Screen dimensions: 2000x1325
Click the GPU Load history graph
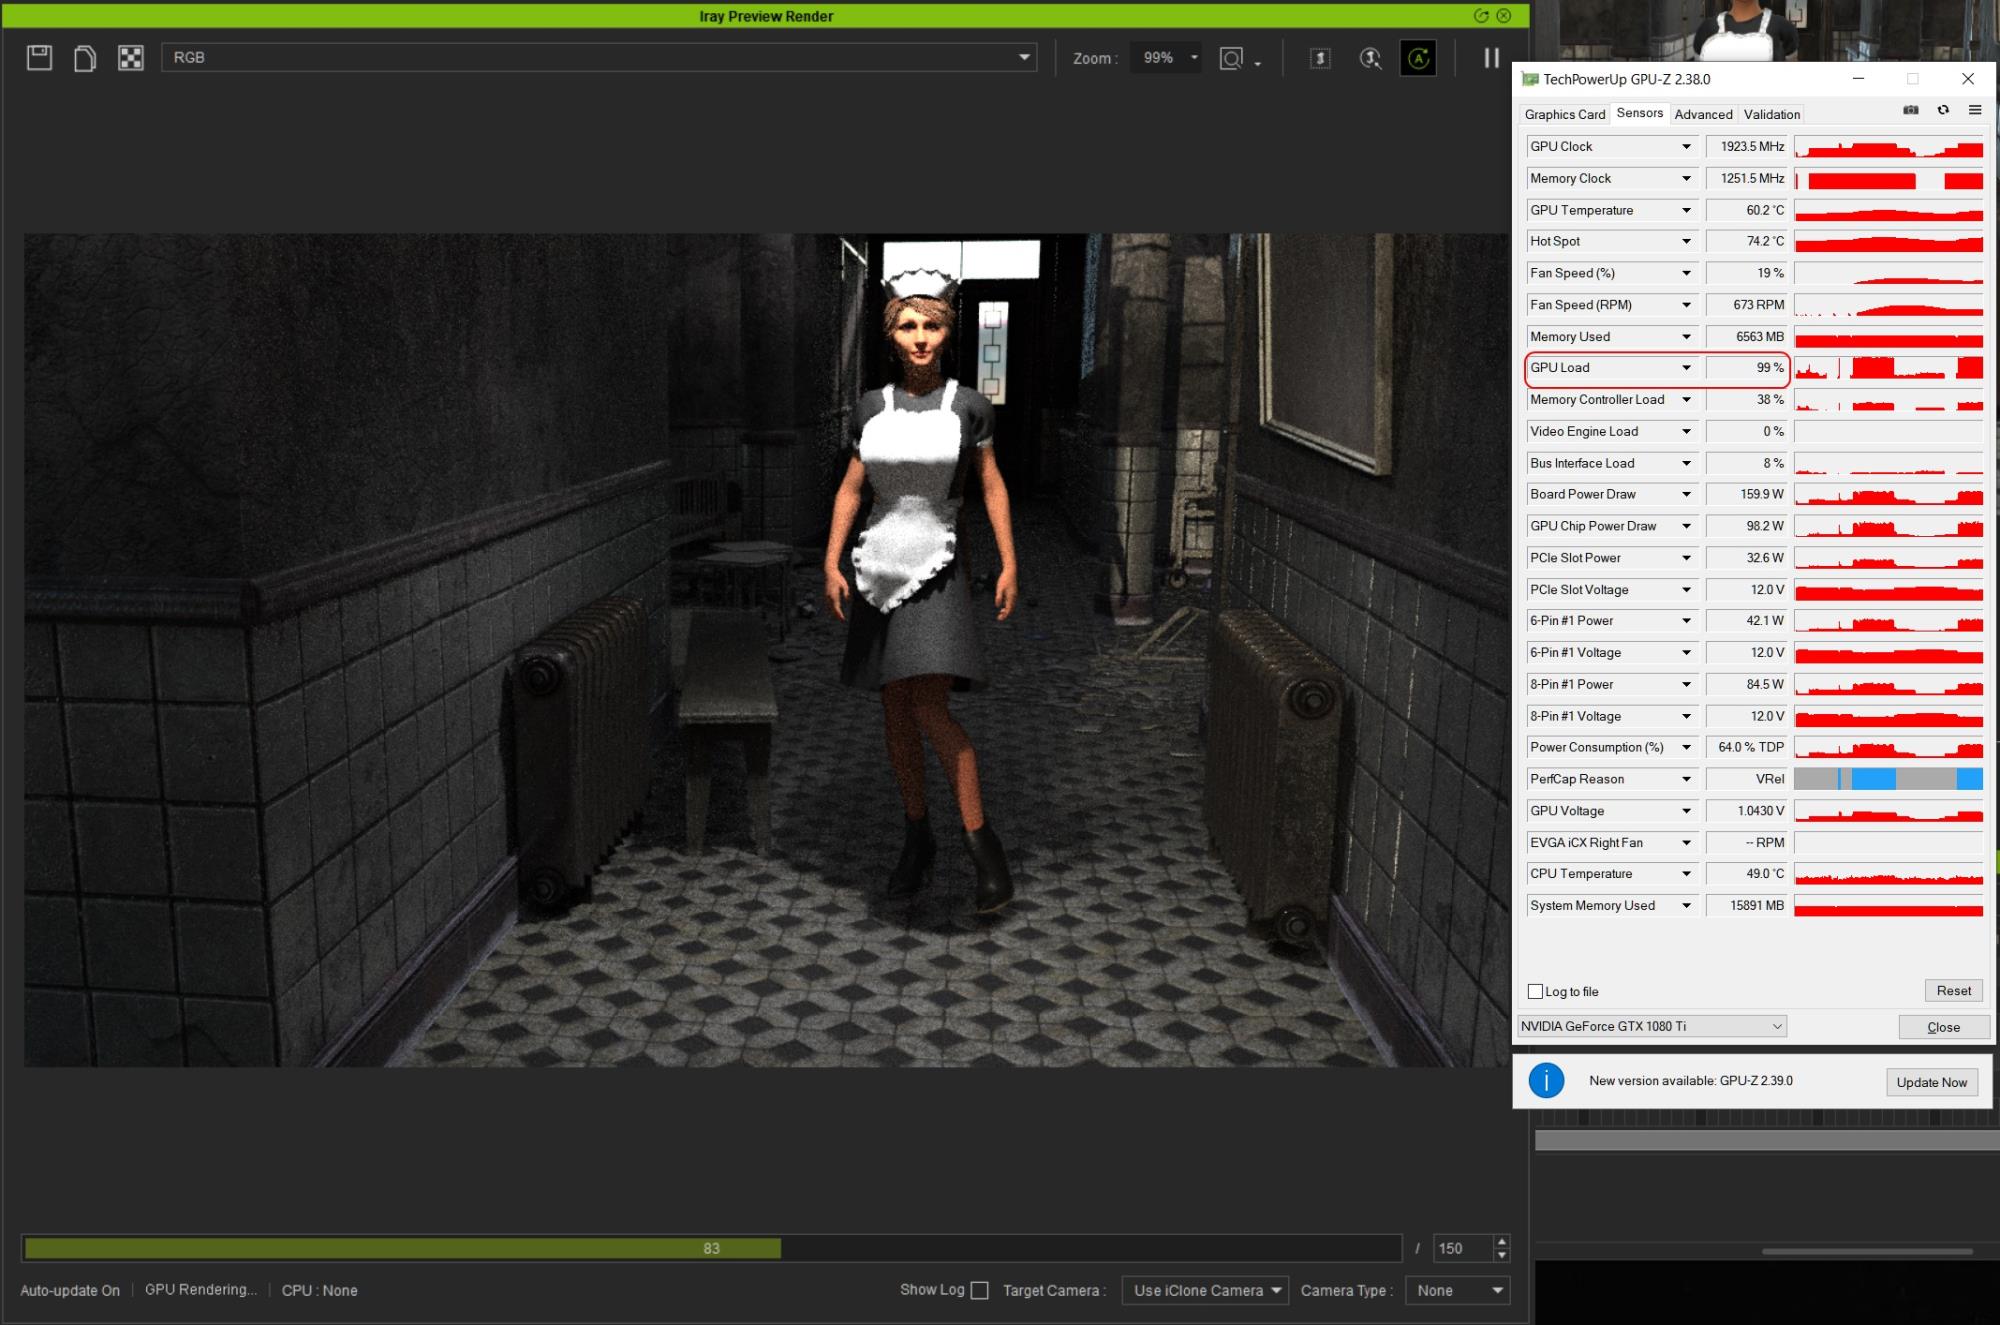[1888, 367]
